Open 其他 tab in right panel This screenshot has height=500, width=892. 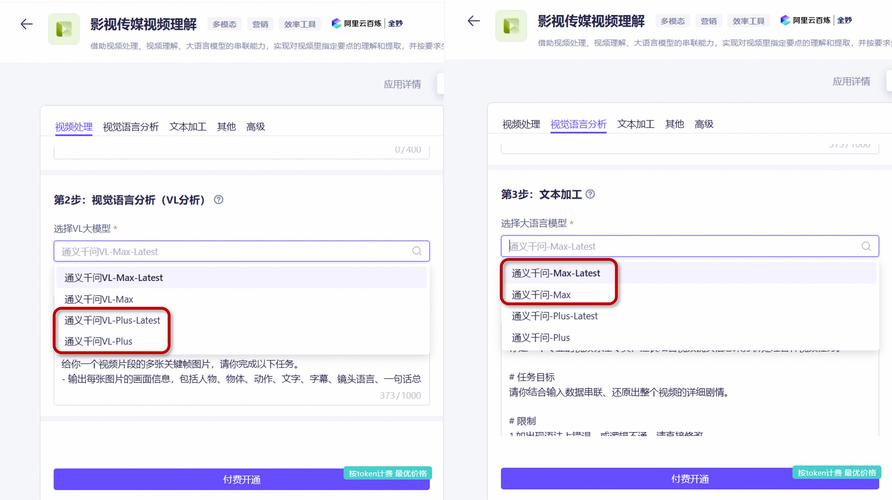click(x=675, y=124)
